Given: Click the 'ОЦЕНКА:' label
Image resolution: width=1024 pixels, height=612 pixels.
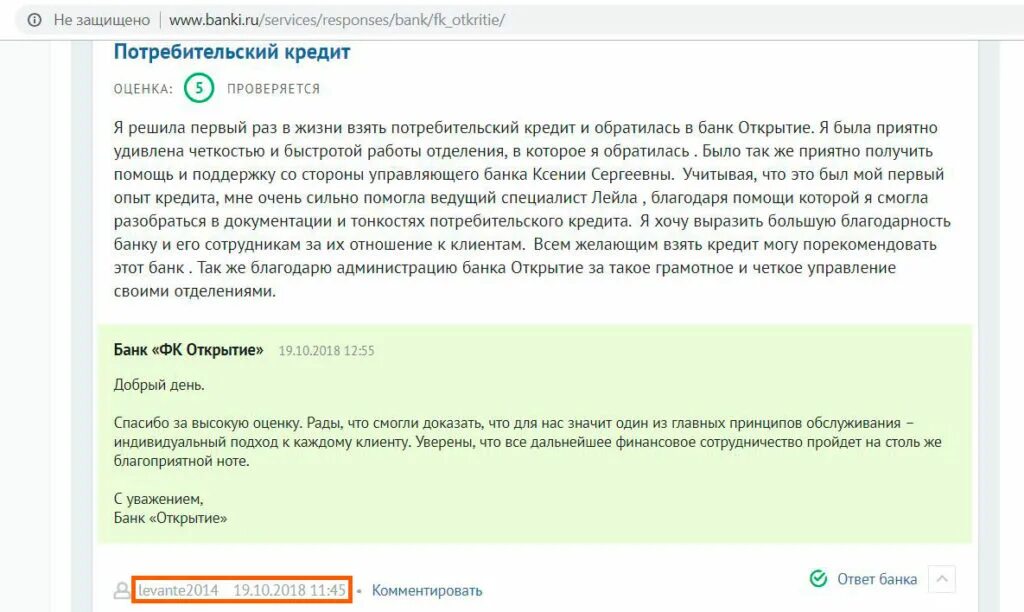Looking at the screenshot, I should tap(144, 89).
